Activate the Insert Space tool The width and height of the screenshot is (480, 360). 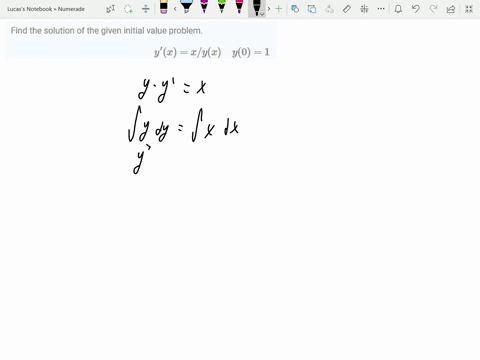click(146, 9)
